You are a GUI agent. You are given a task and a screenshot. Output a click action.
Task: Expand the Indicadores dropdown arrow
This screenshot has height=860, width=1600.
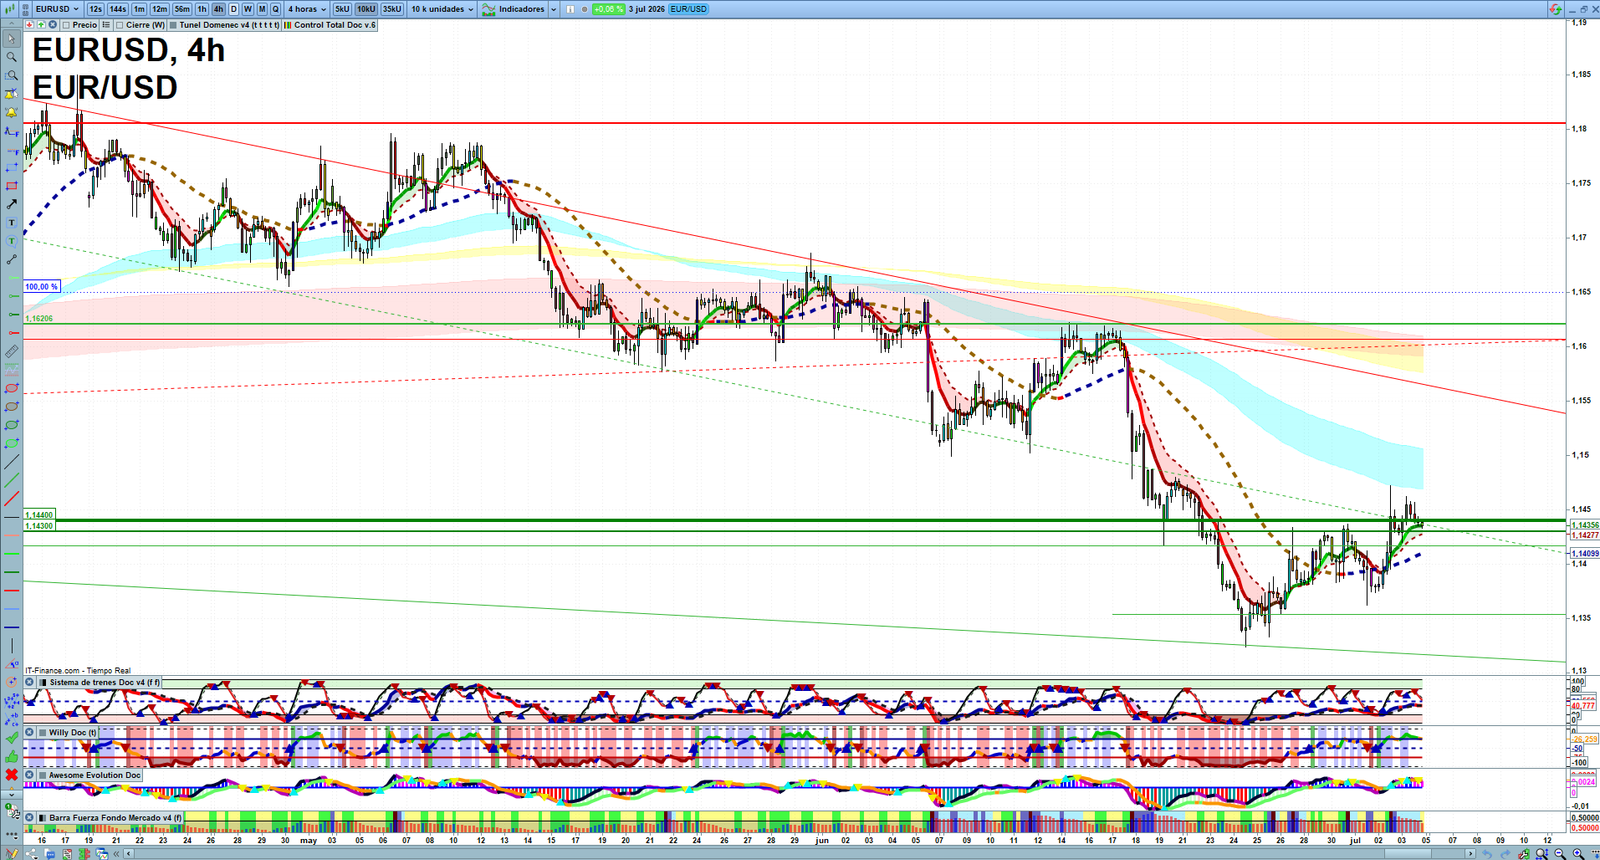point(553,9)
